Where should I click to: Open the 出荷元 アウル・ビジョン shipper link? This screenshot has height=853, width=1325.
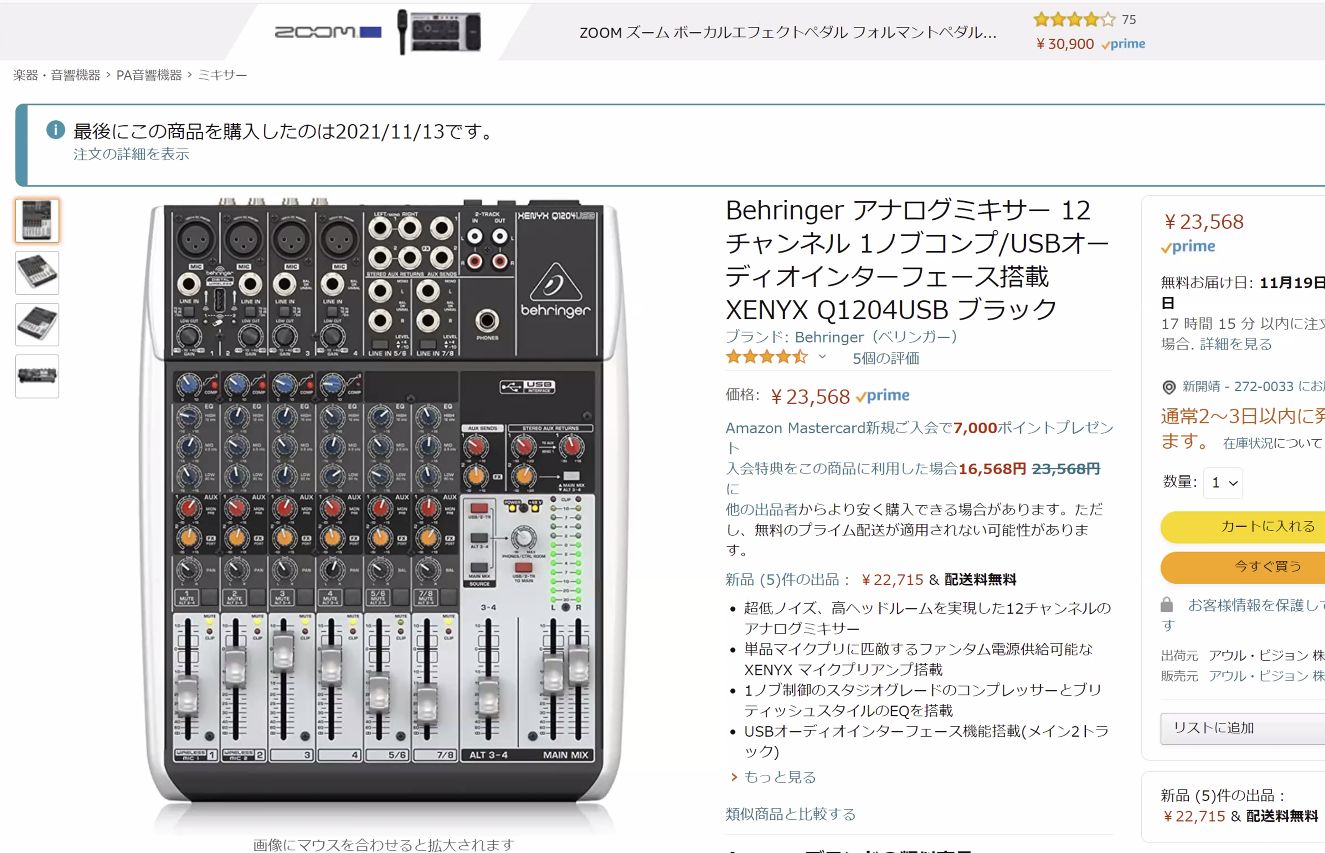click(x=1265, y=656)
